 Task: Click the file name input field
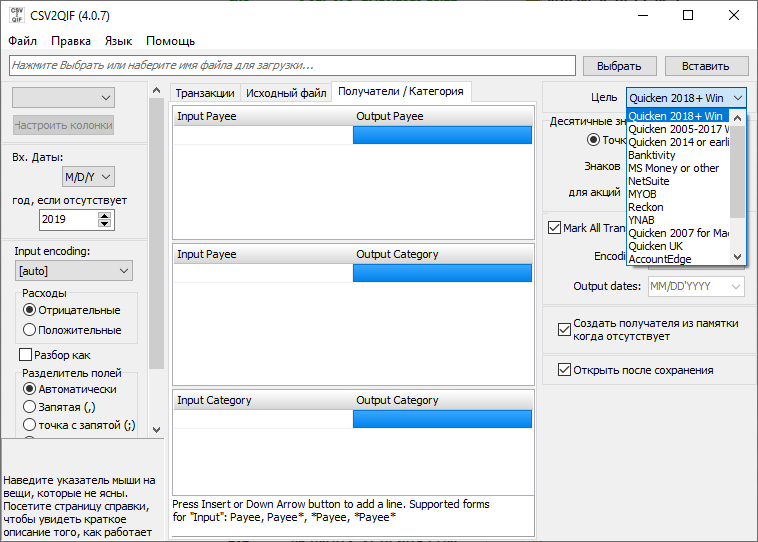292,65
